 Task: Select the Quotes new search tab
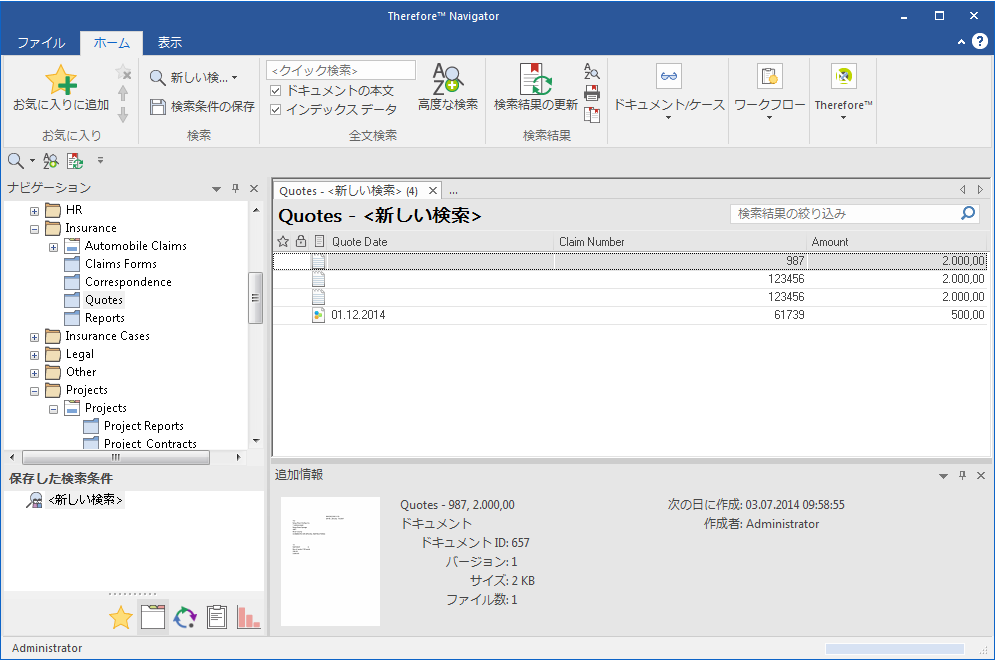(x=348, y=191)
